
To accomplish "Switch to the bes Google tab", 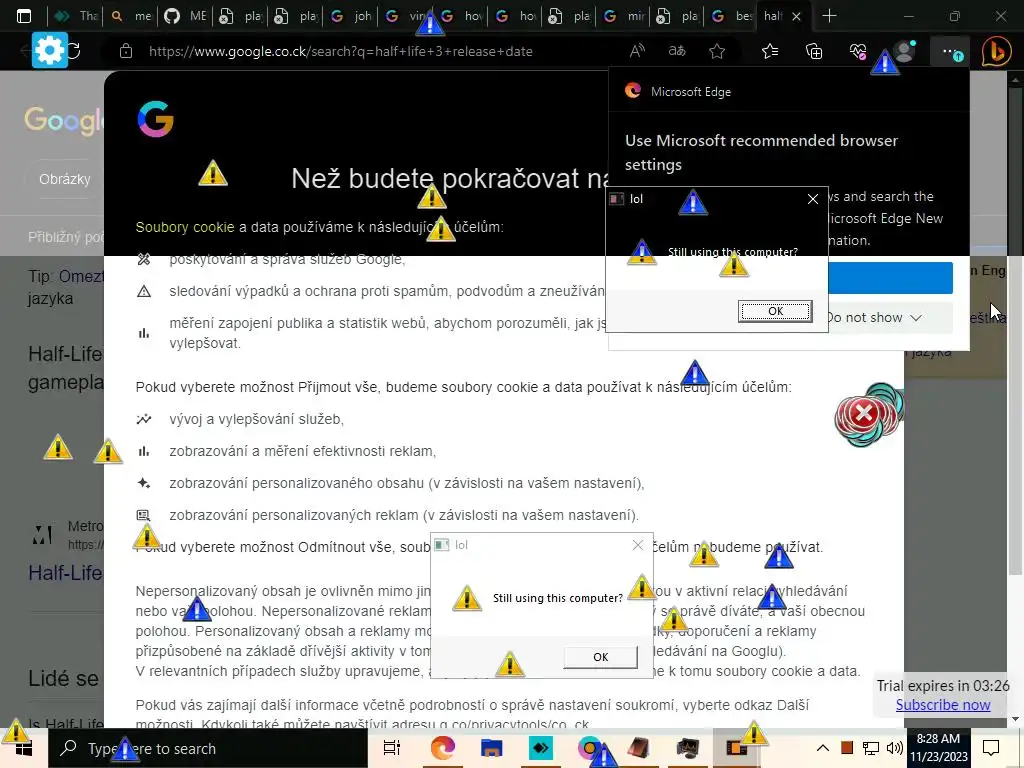I will pos(731,16).
